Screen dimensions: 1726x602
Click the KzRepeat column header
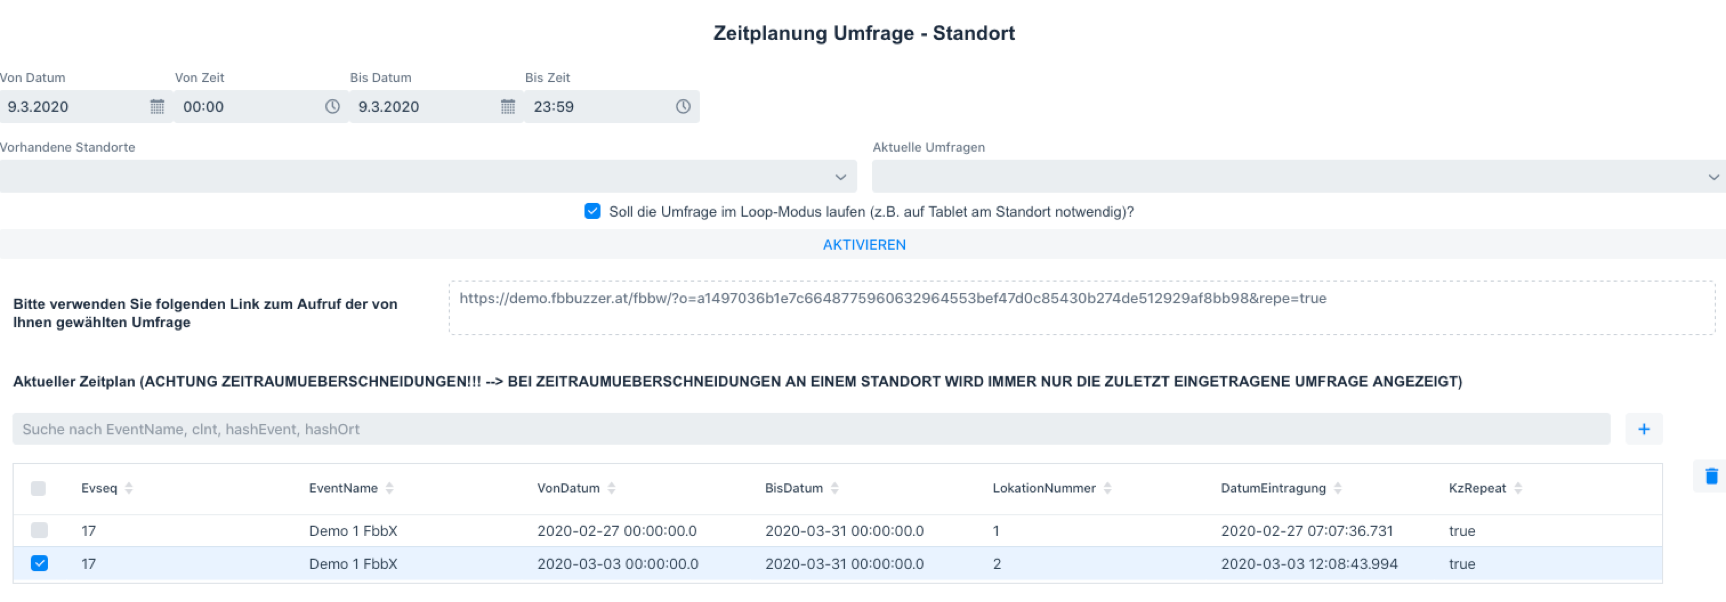(1477, 488)
